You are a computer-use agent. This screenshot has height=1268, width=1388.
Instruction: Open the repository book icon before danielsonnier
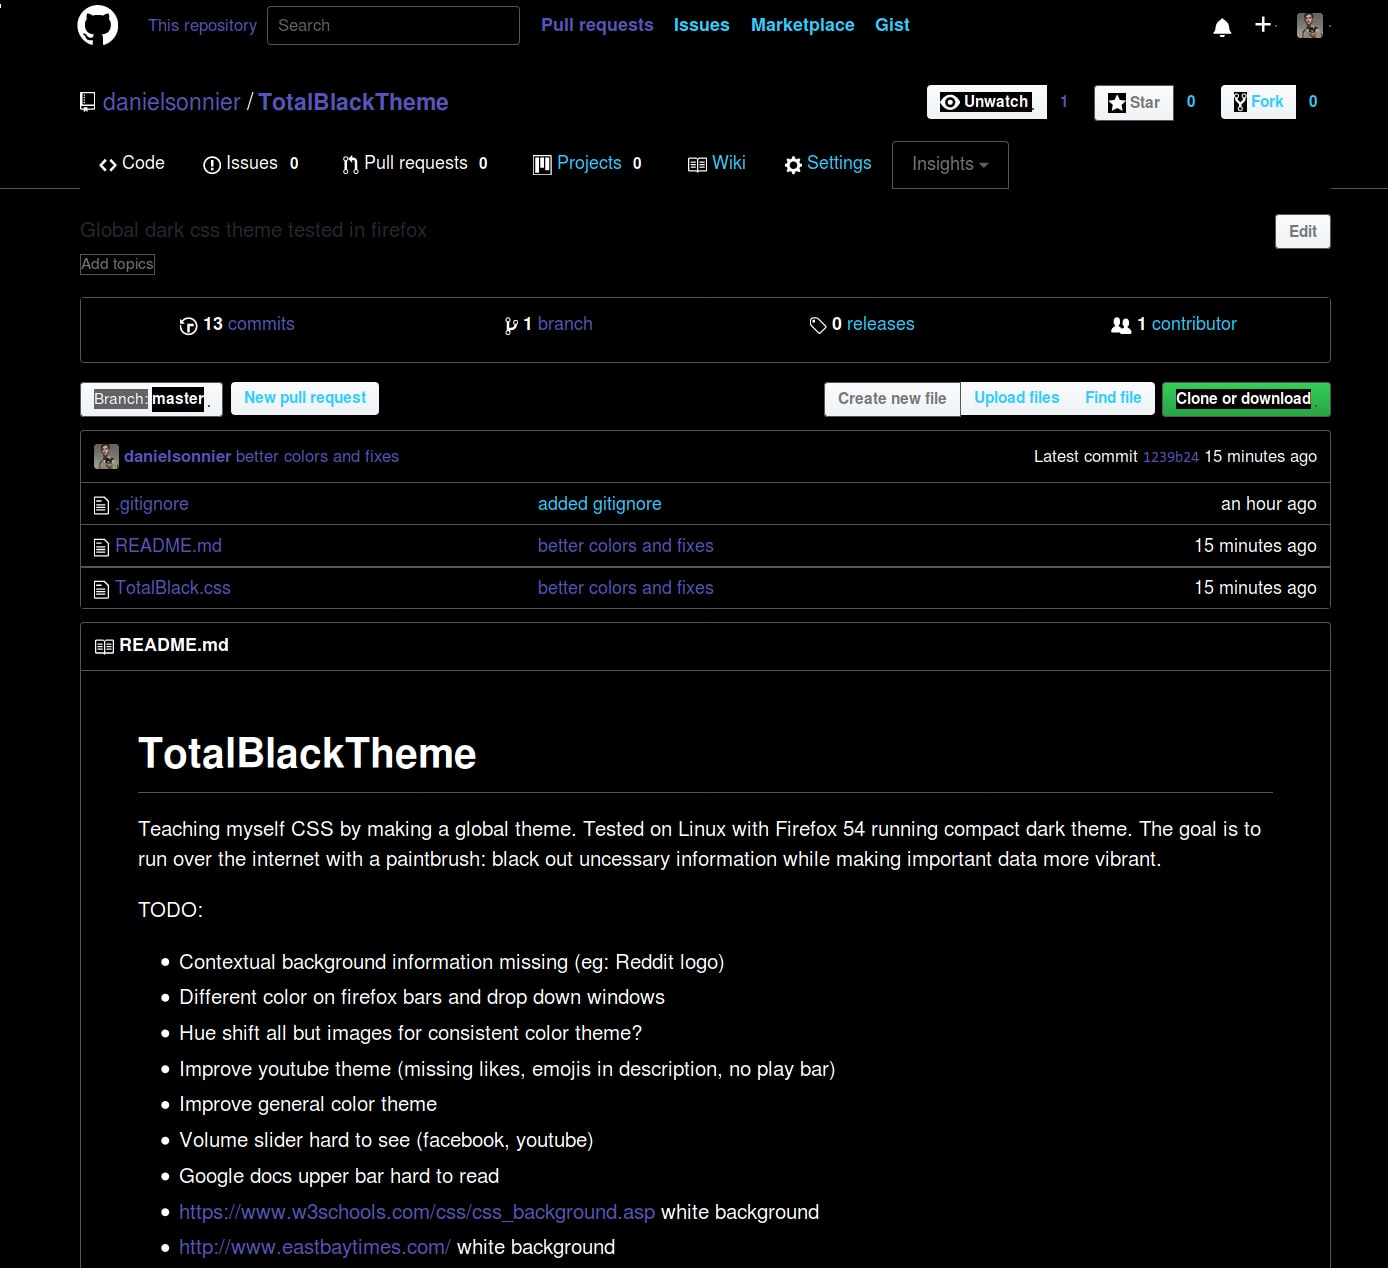click(x=87, y=101)
